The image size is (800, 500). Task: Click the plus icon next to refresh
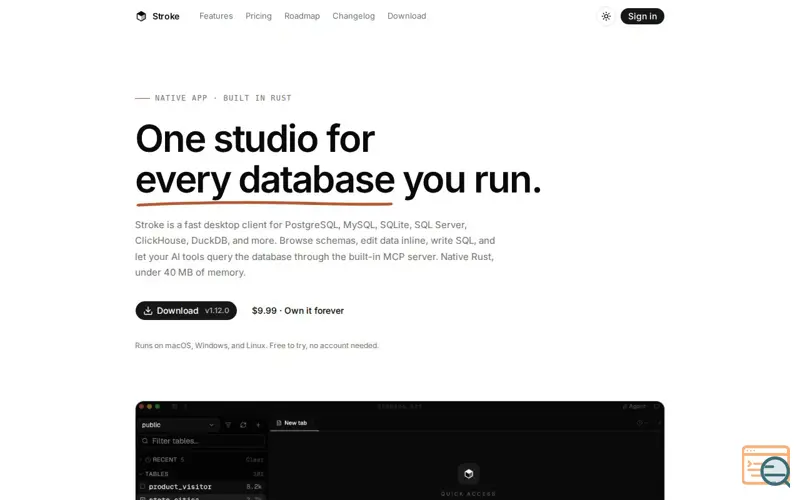click(258, 425)
